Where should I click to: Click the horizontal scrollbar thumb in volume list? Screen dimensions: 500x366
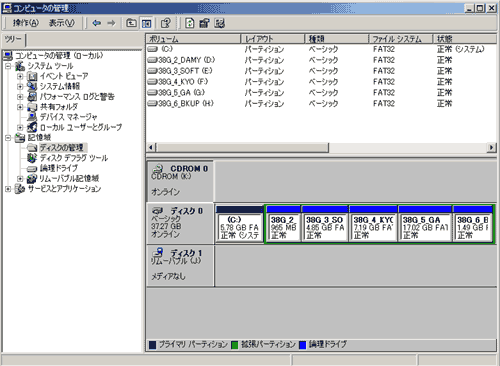[242, 147]
